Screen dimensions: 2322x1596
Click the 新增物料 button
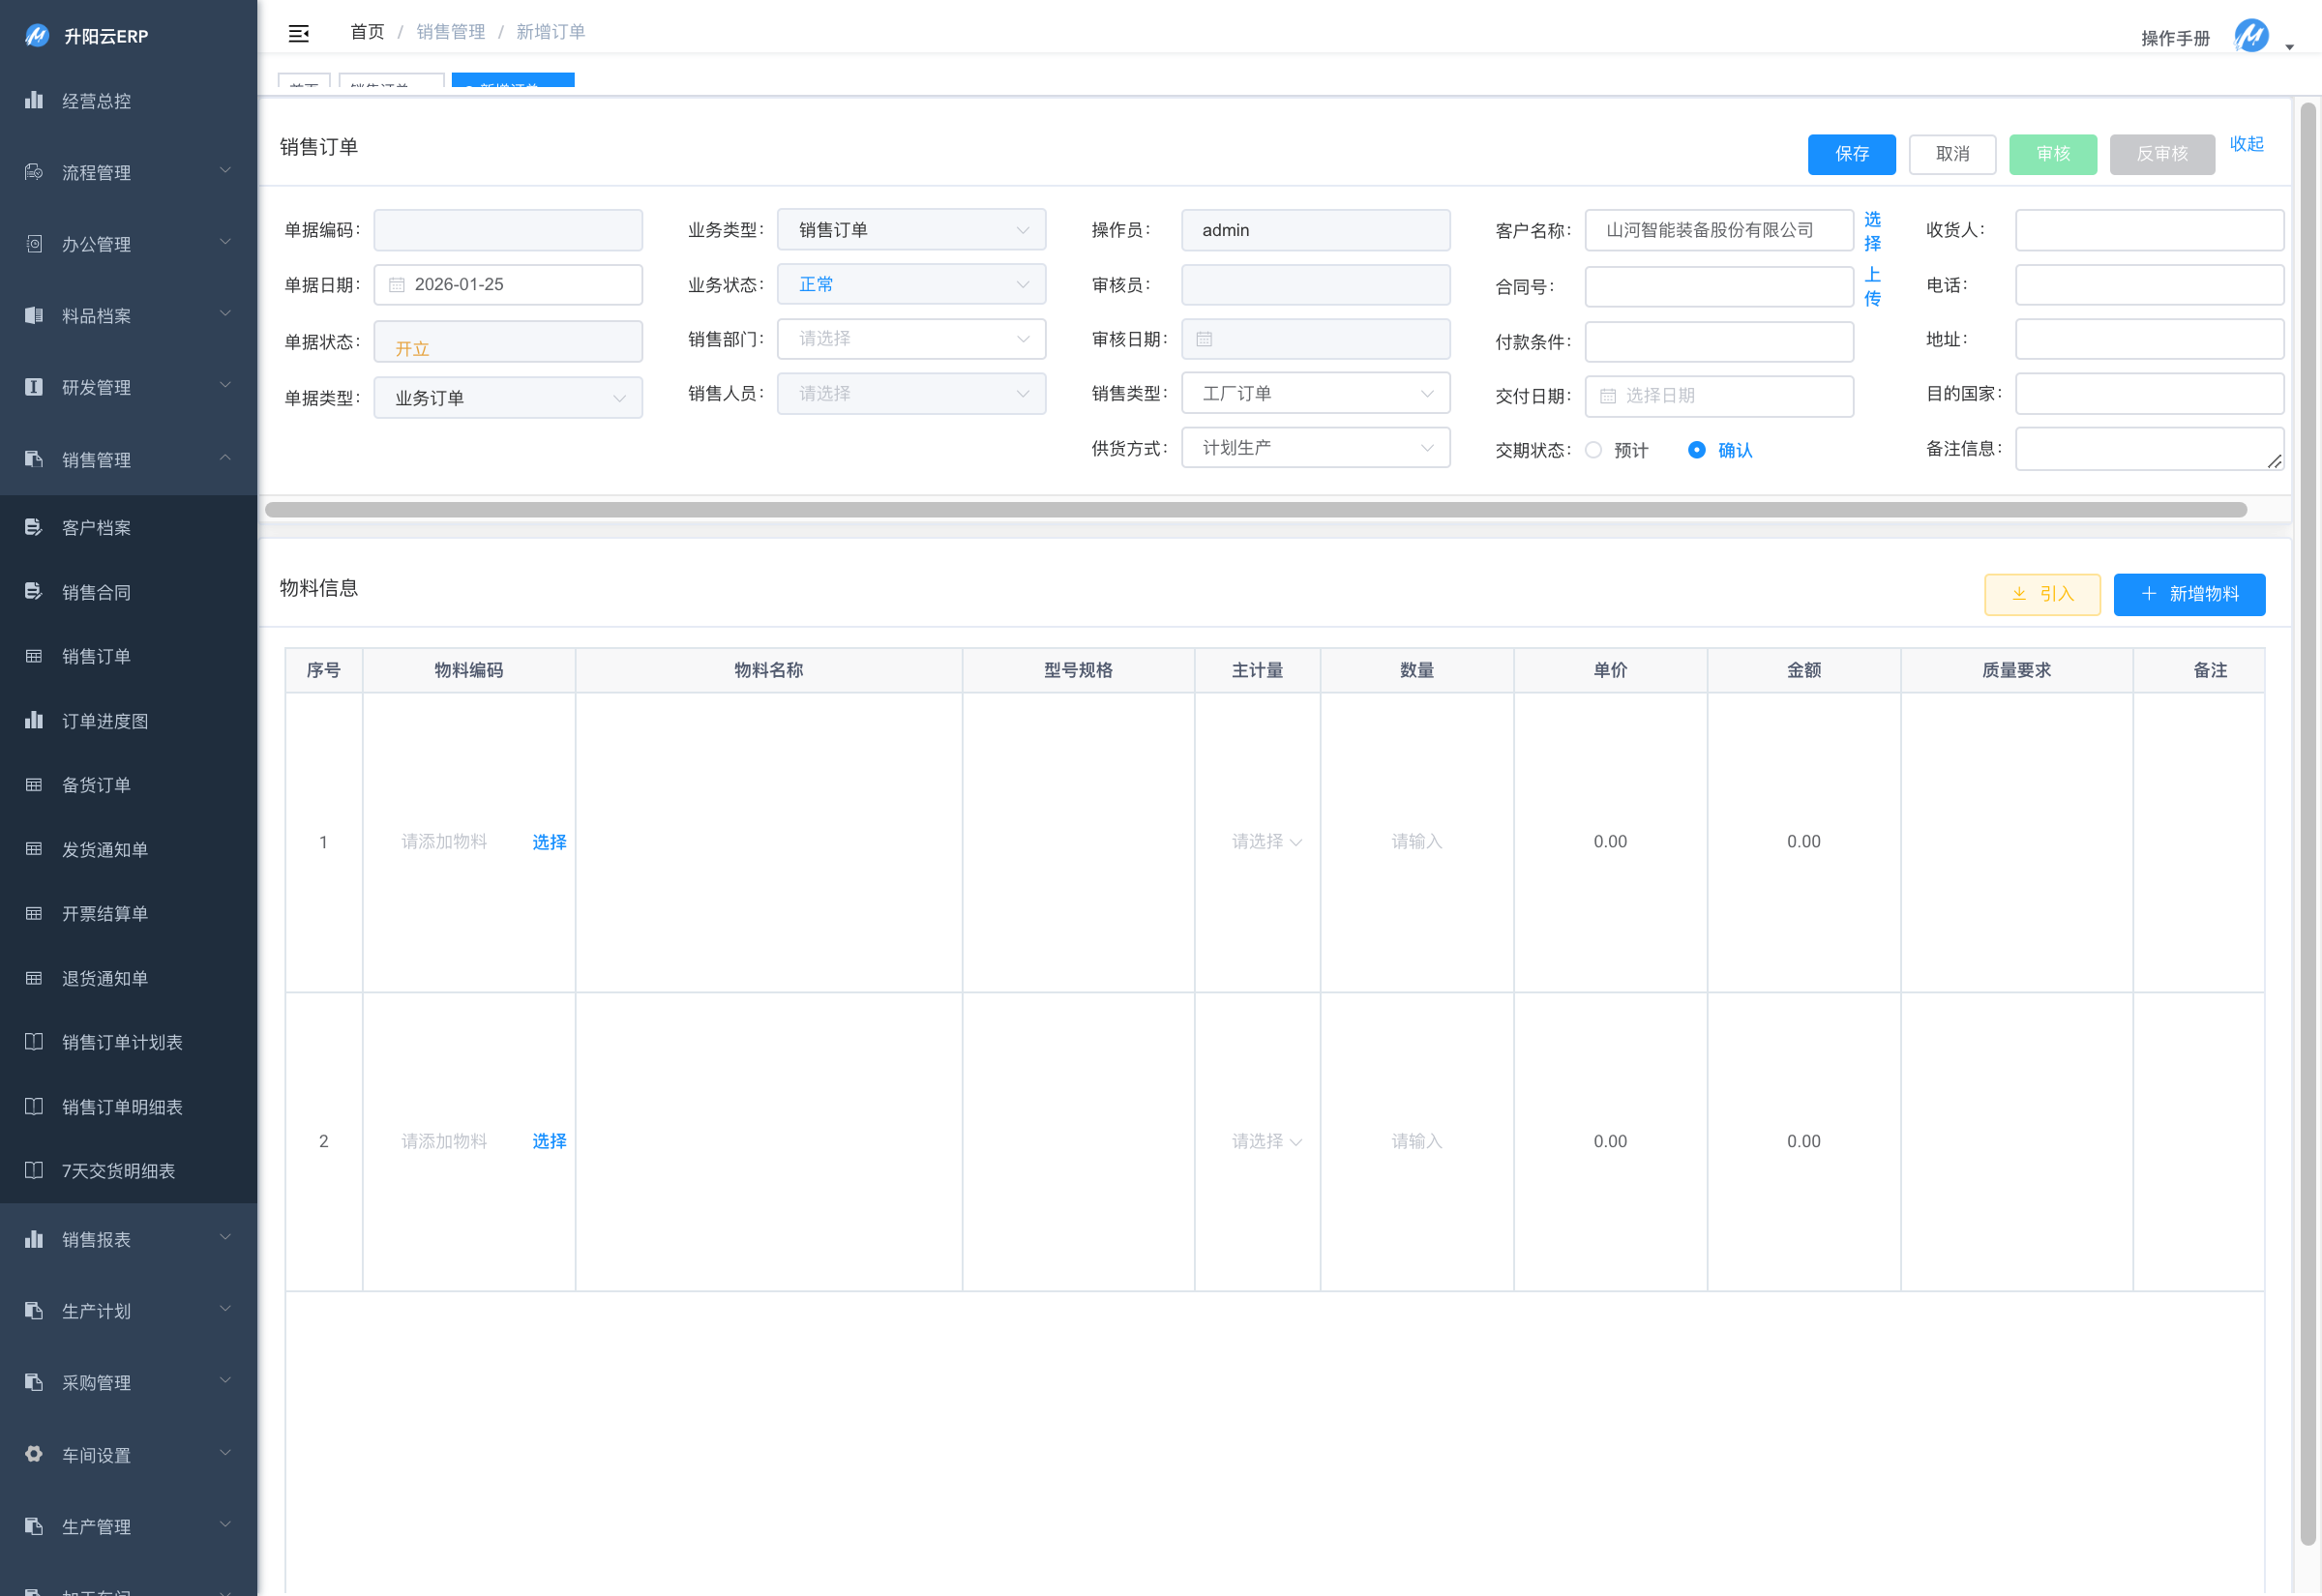2189,594
